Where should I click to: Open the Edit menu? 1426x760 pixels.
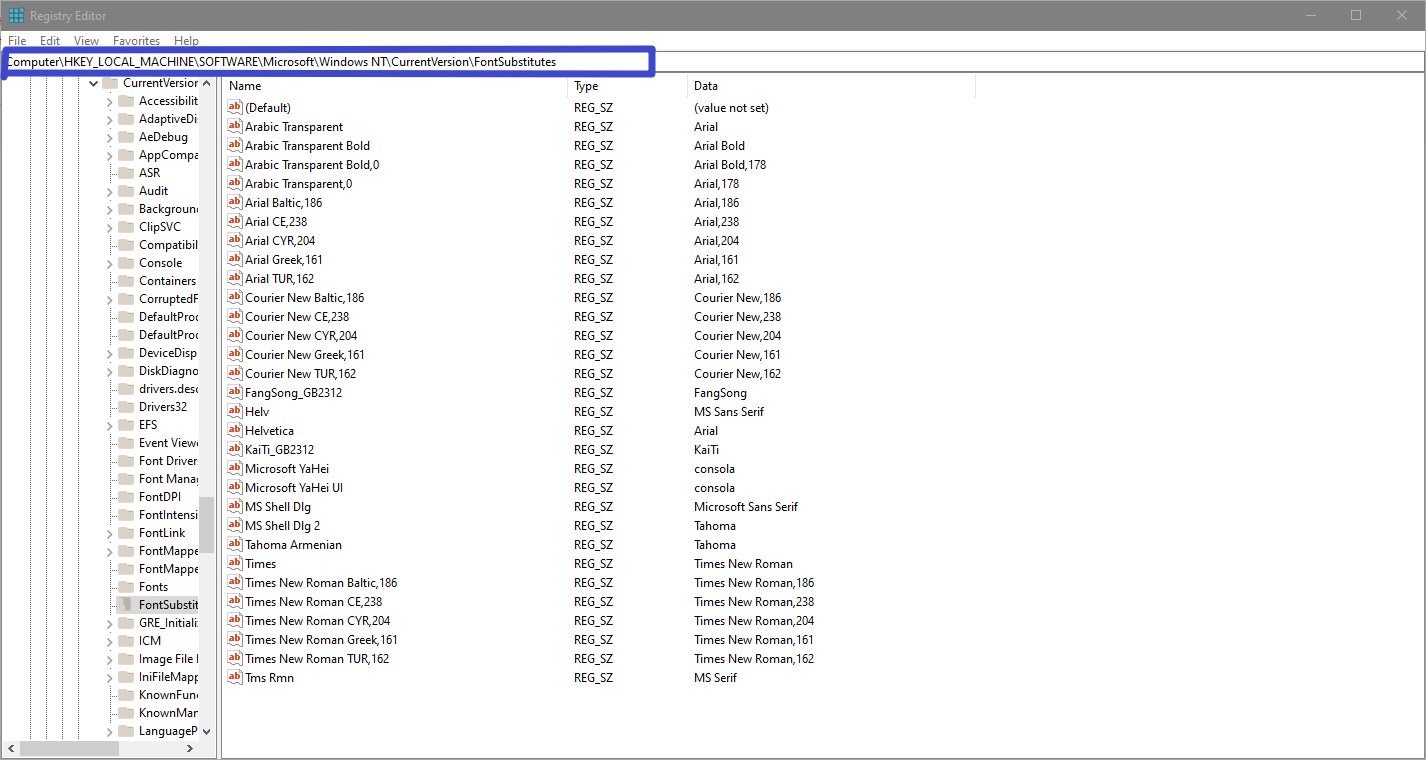50,41
